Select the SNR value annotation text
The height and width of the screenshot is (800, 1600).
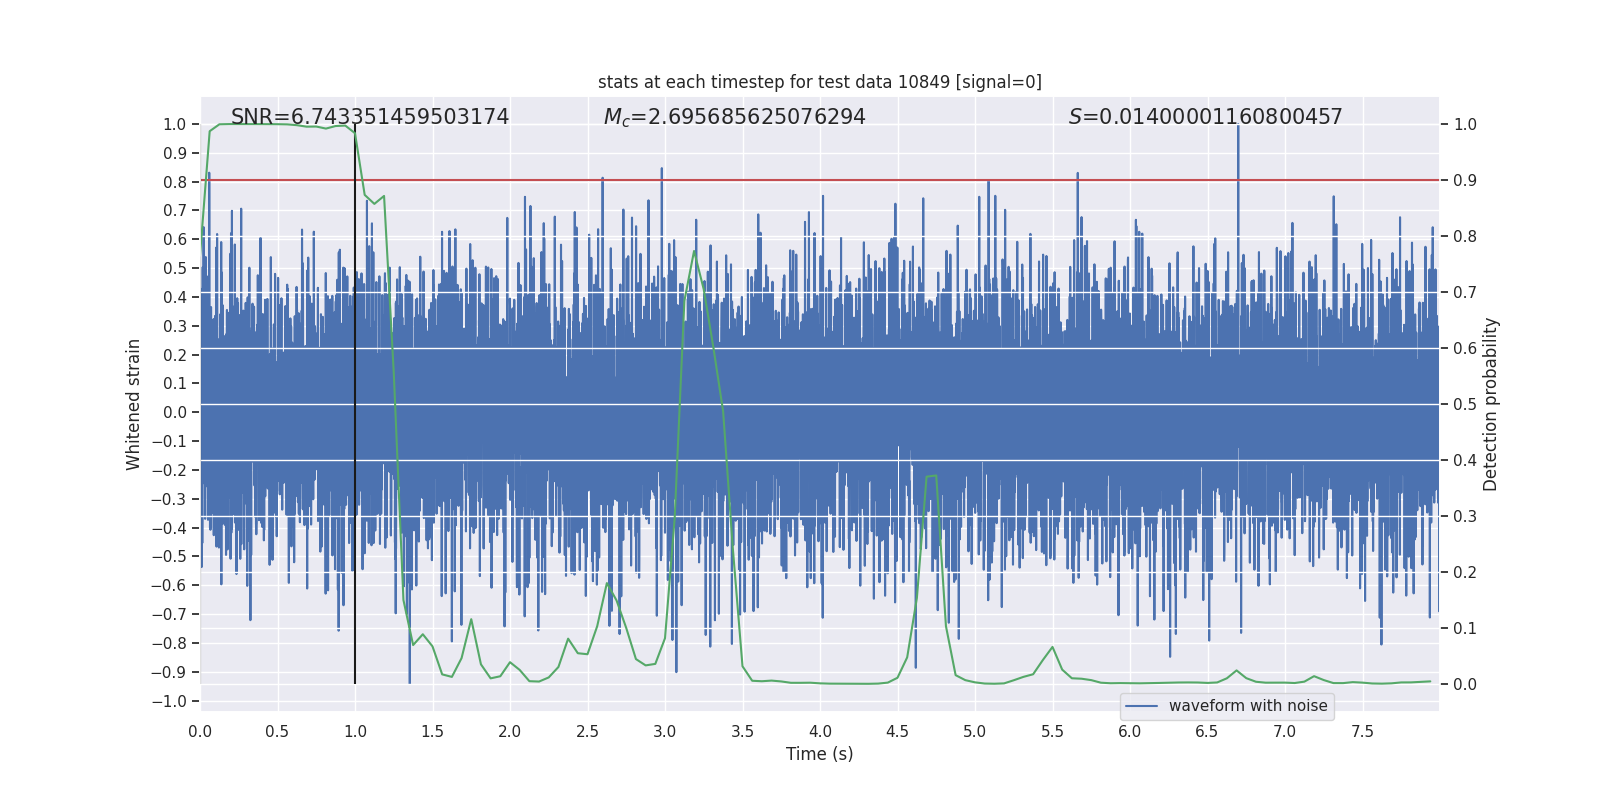(369, 117)
